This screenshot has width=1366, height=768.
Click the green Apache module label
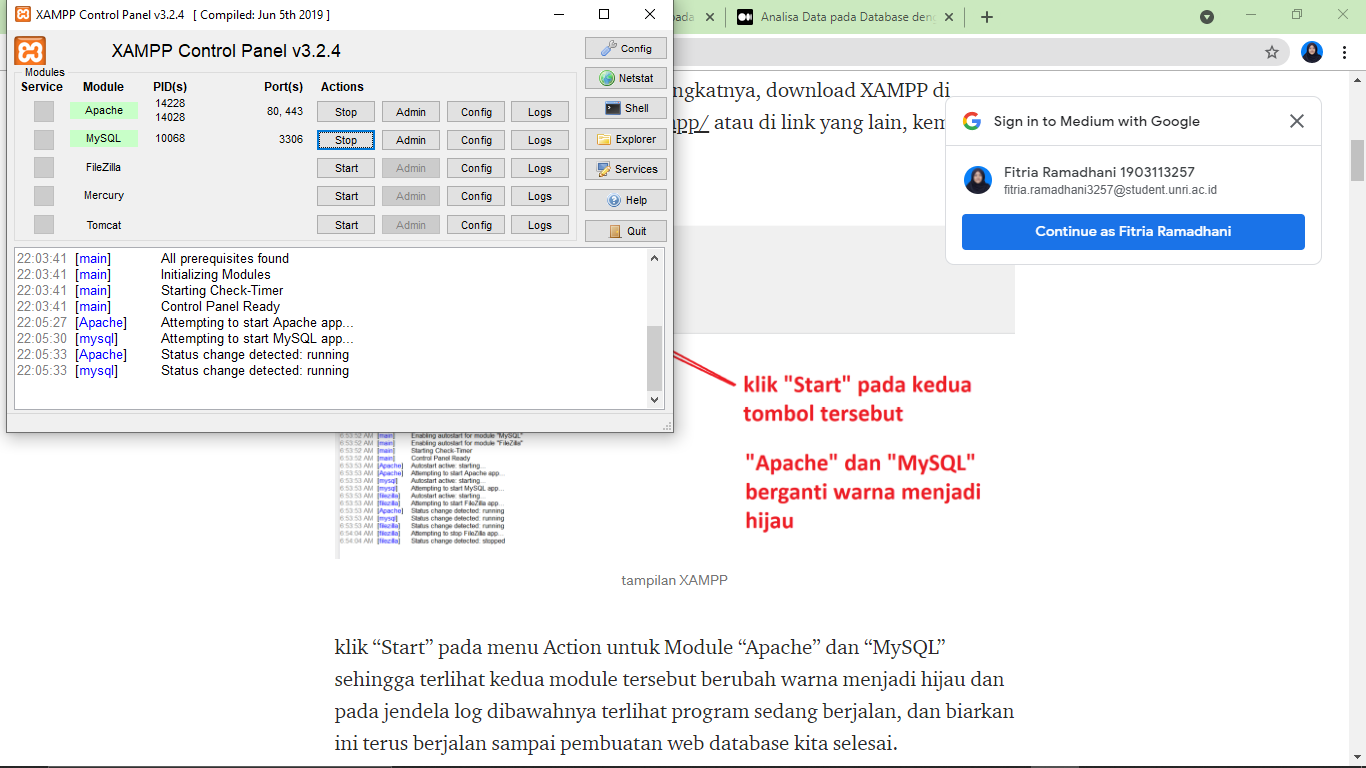click(x=104, y=110)
